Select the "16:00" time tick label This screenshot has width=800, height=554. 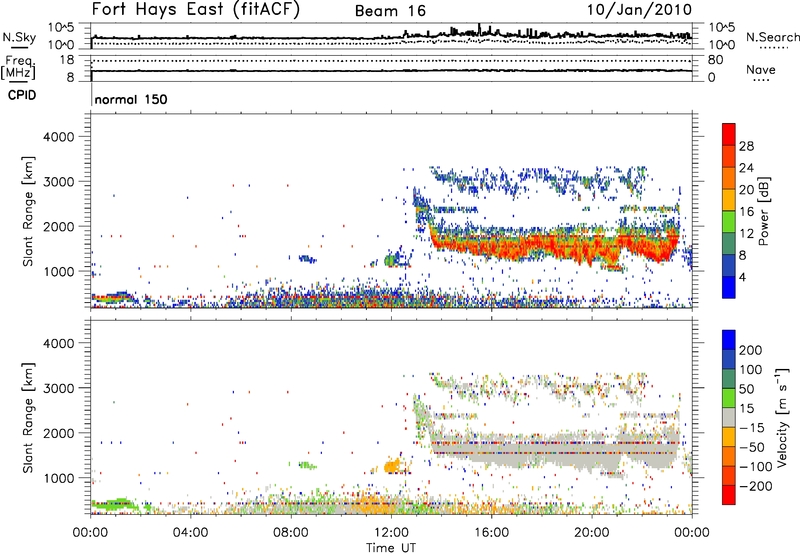pos(491,533)
